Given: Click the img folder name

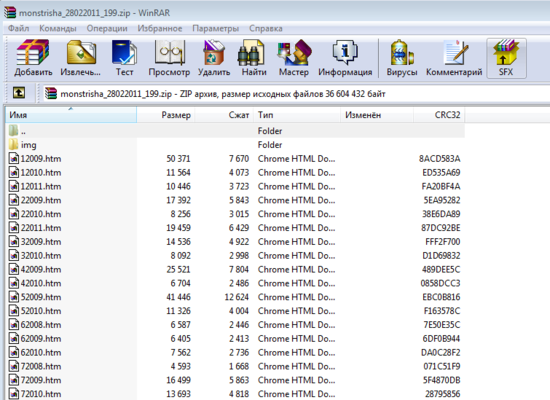Looking at the screenshot, I should tap(28, 145).
